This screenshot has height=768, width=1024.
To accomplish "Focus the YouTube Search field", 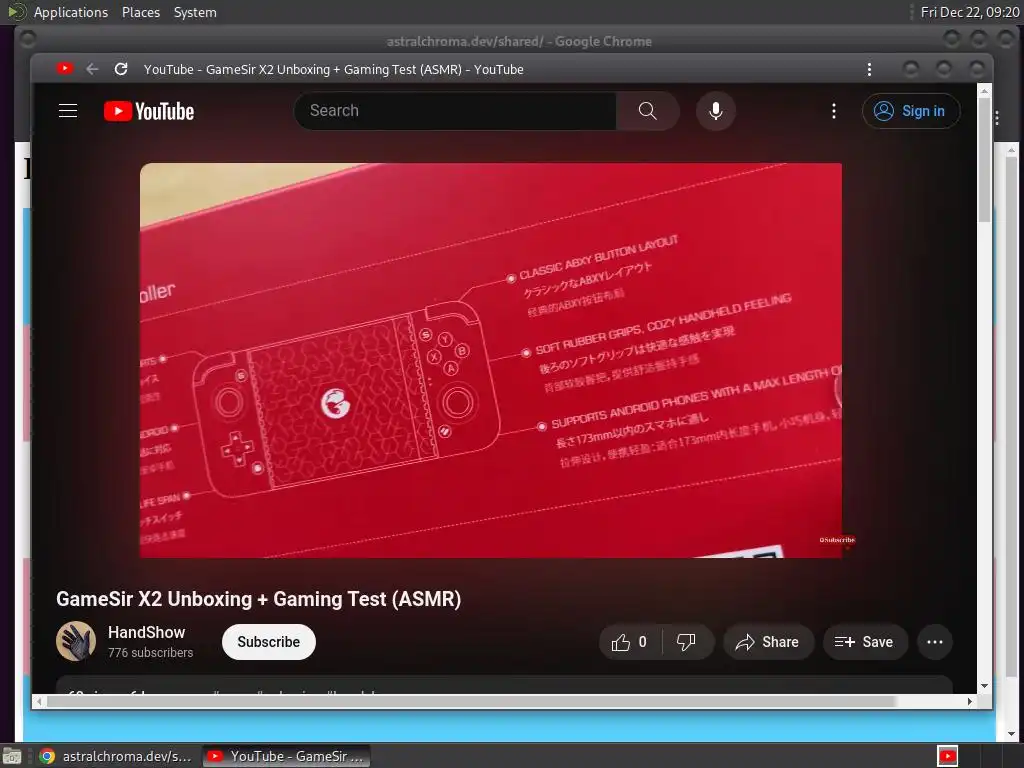I will 456,111.
